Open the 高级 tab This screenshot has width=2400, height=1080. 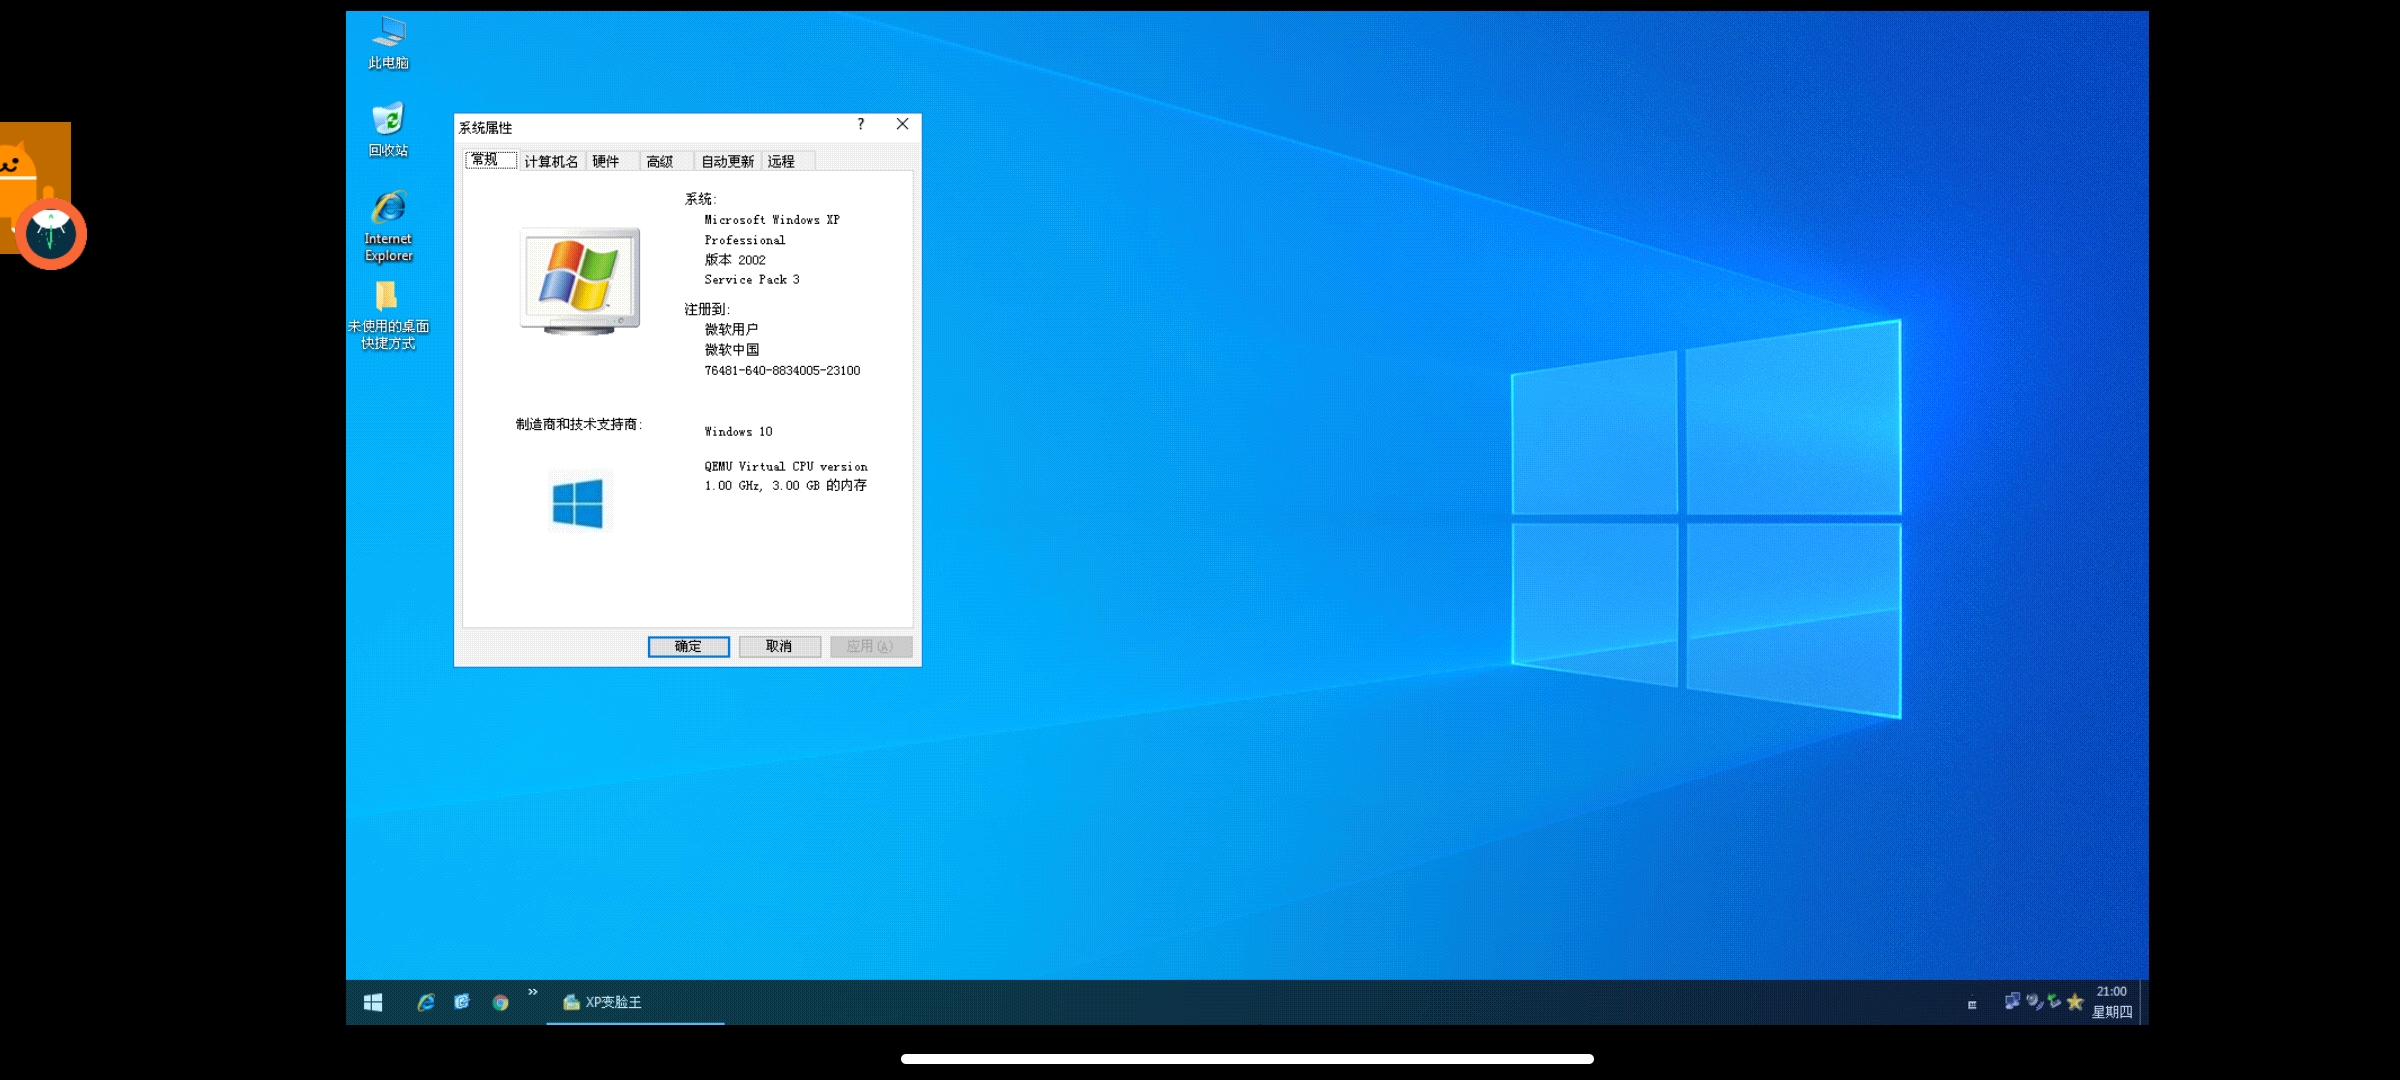(x=666, y=161)
